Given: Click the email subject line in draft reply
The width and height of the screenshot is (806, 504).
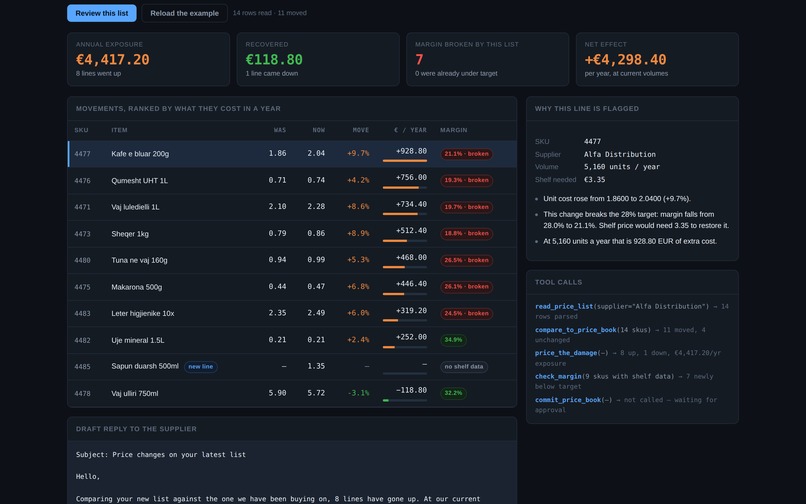Looking at the screenshot, I should (x=160, y=455).
